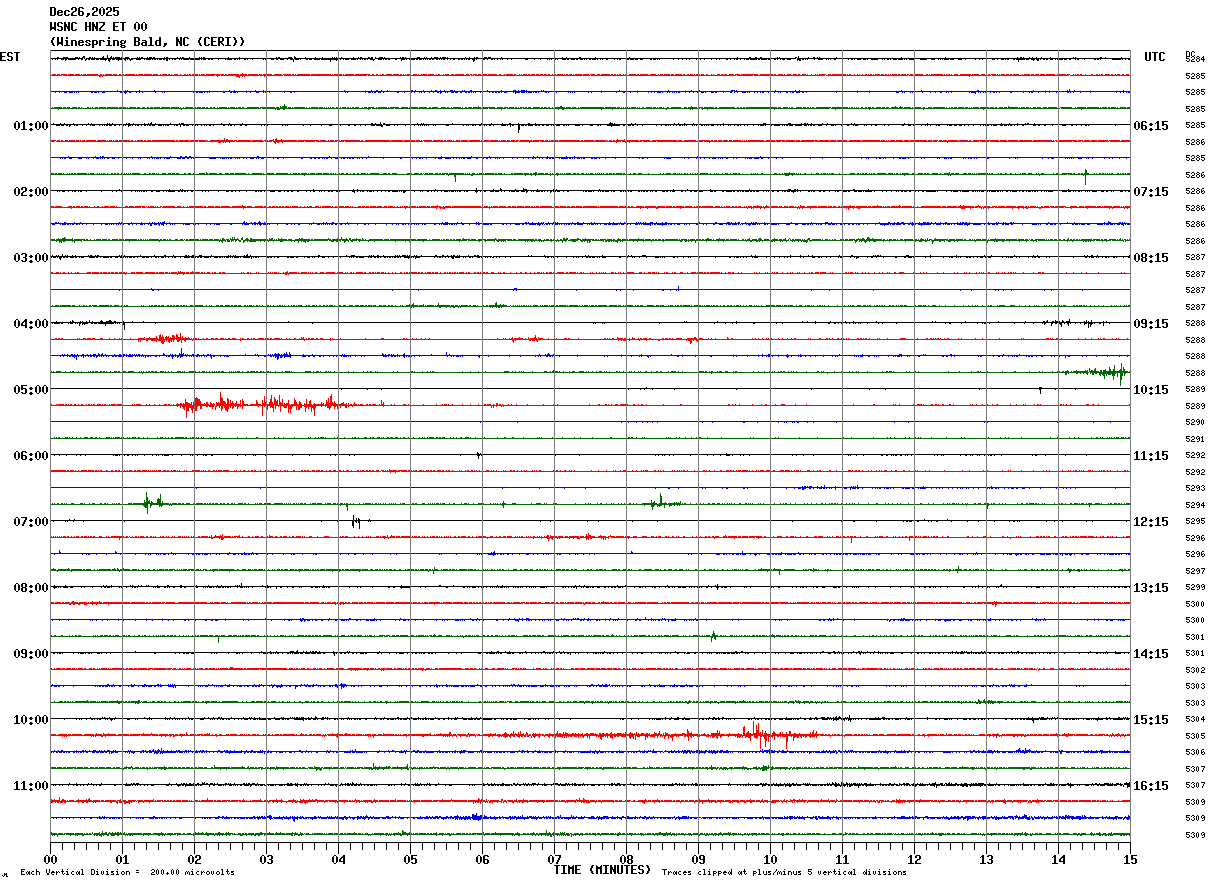Viewport: 1210px width, 886px height.
Task: Select the 03:00 EST row label
Action: pyautogui.click(x=31, y=258)
